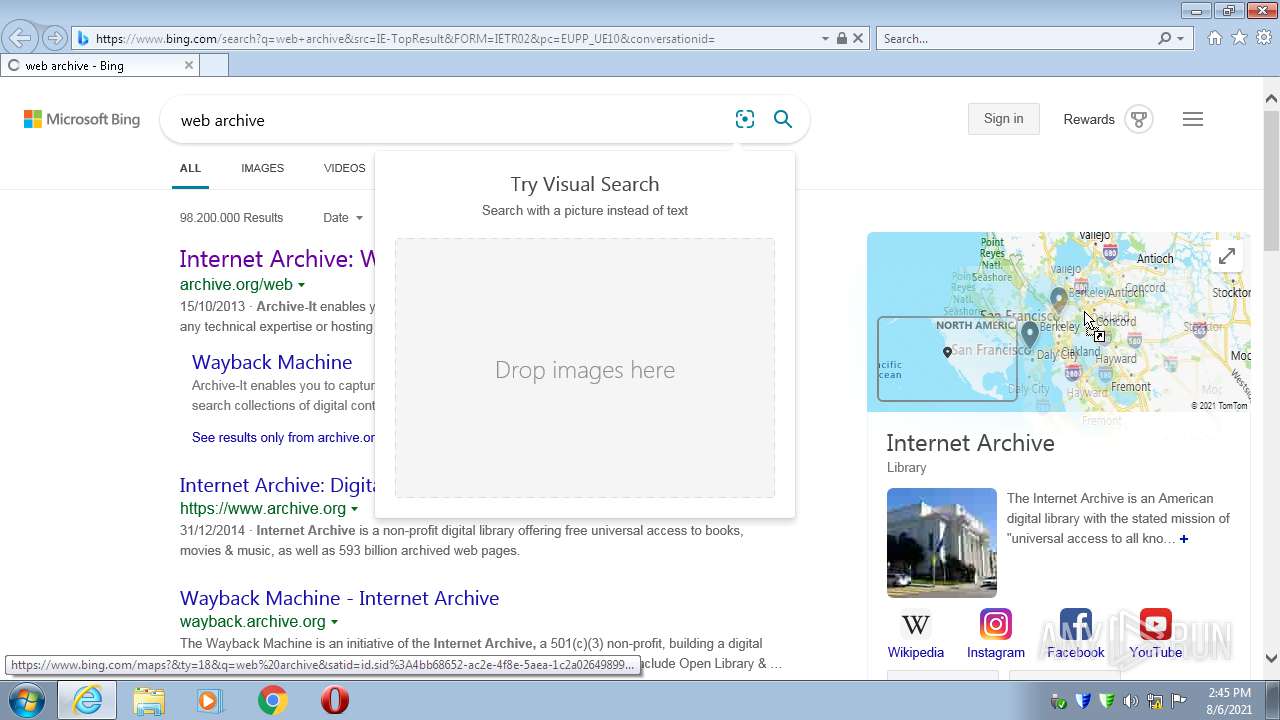Open the IE Tools gear icon
The image size is (1280, 720).
click(x=1264, y=38)
